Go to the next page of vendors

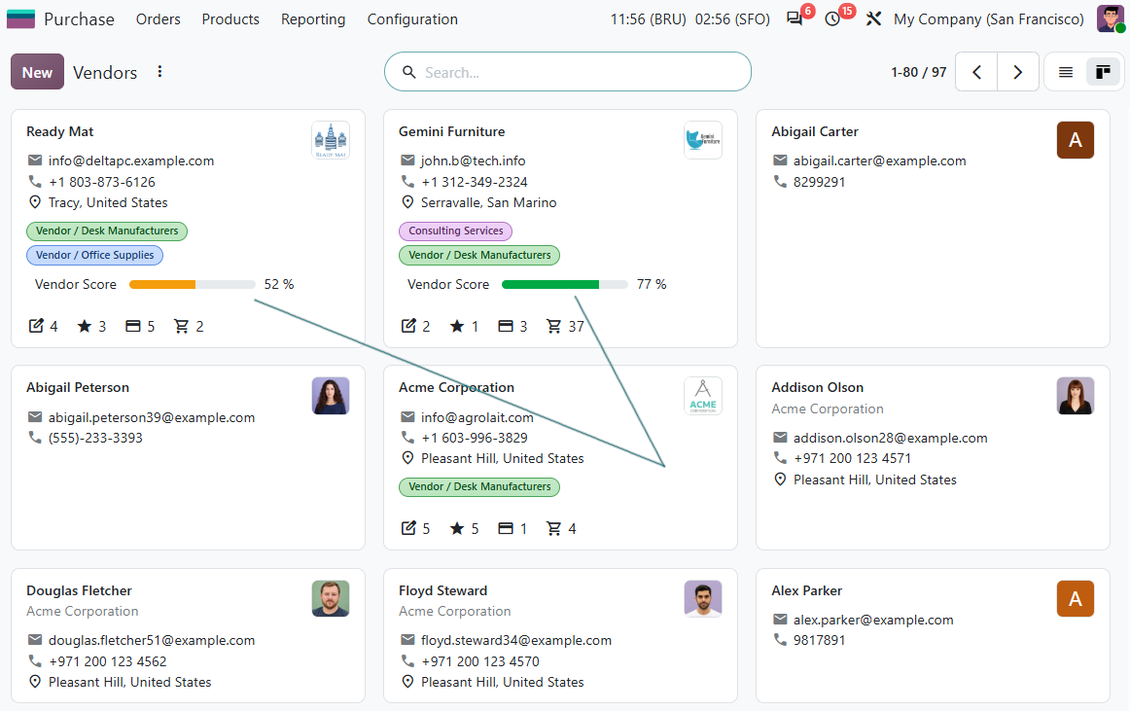[x=1018, y=72]
